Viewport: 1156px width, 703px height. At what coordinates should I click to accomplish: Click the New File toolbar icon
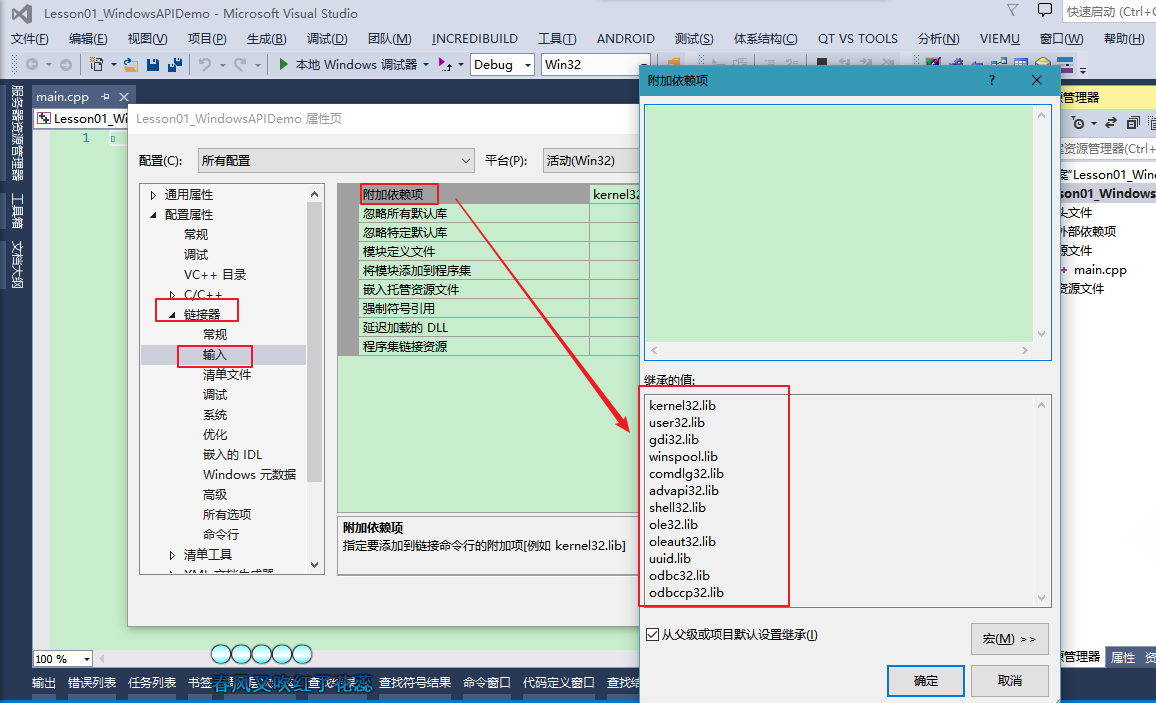(x=95, y=64)
